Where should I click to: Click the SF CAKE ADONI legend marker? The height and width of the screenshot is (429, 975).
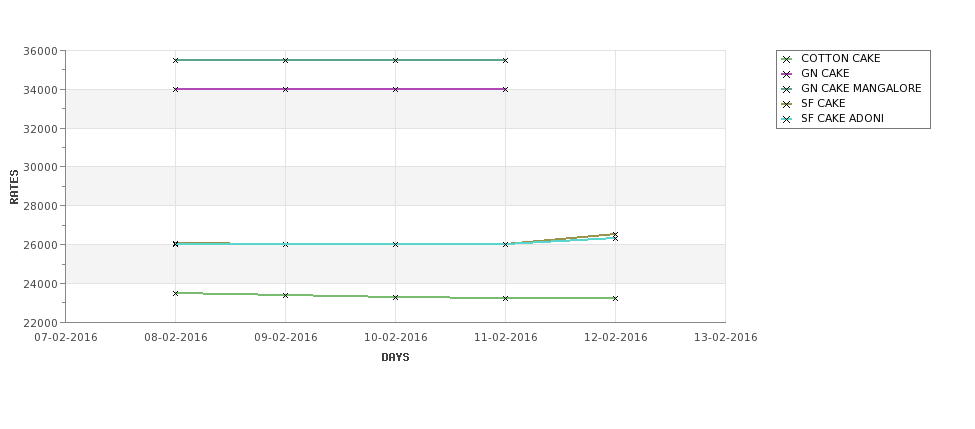(787, 119)
